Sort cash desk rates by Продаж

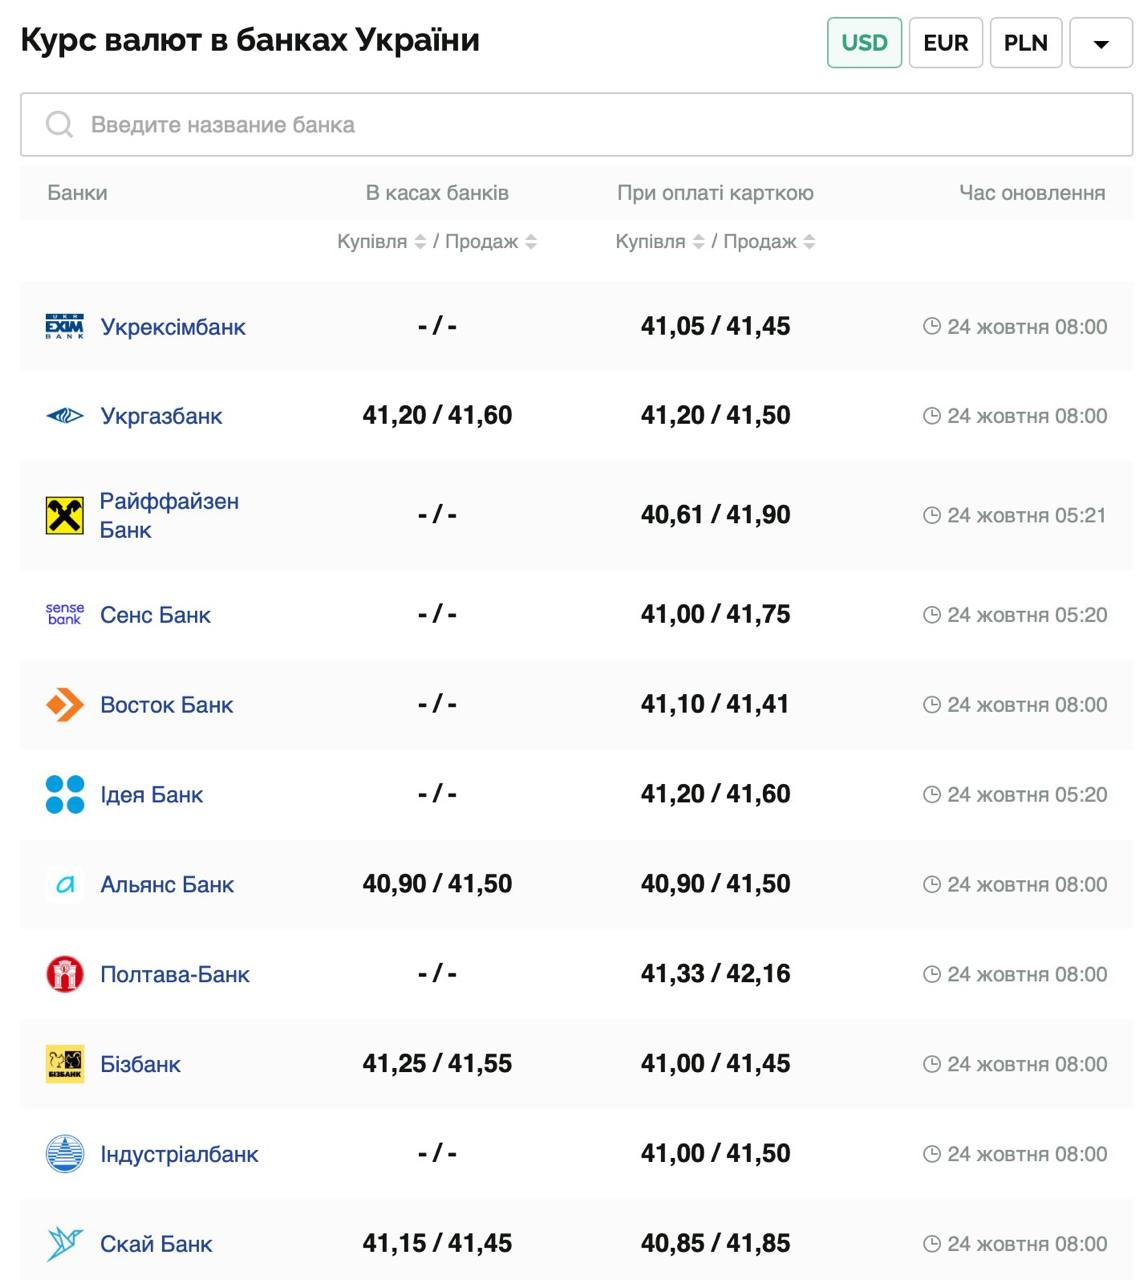531,242
